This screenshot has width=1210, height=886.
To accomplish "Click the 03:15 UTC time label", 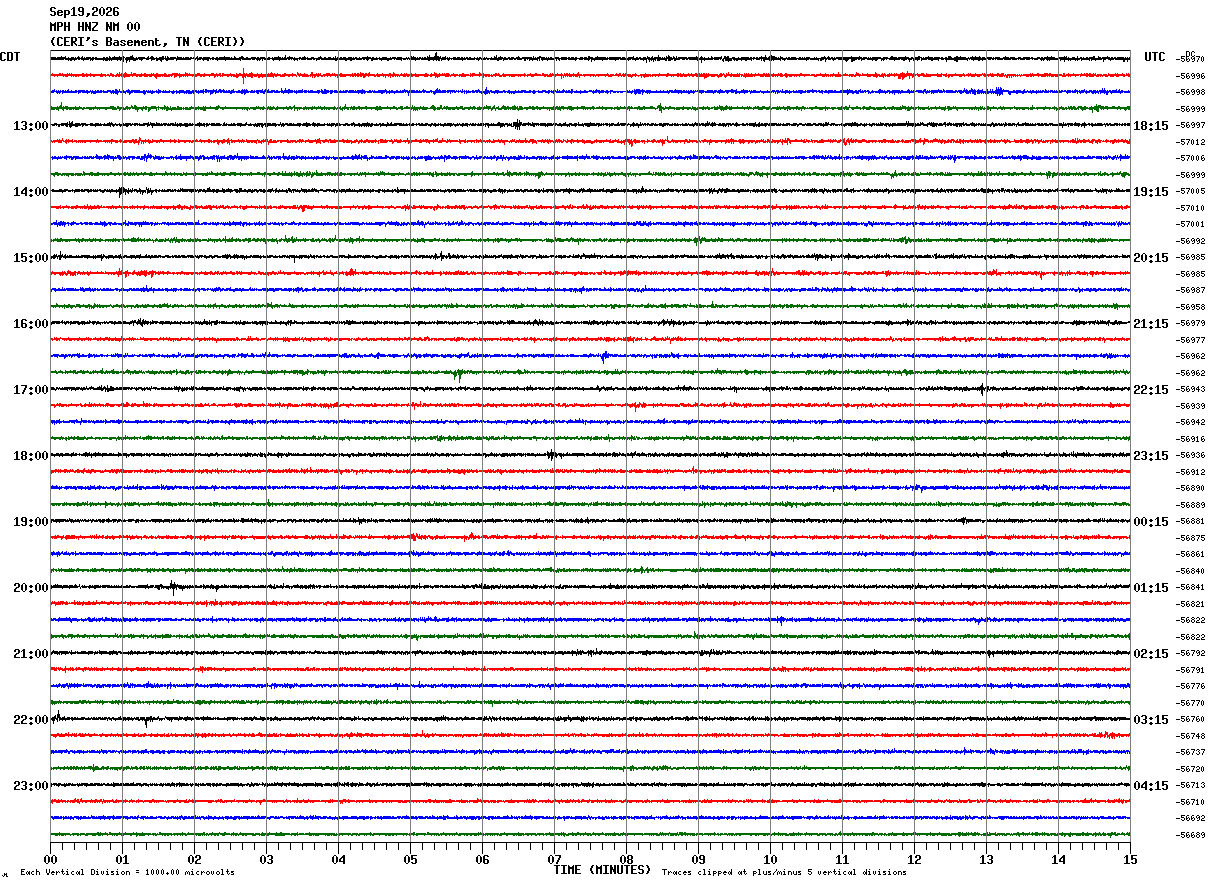I will (1151, 720).
